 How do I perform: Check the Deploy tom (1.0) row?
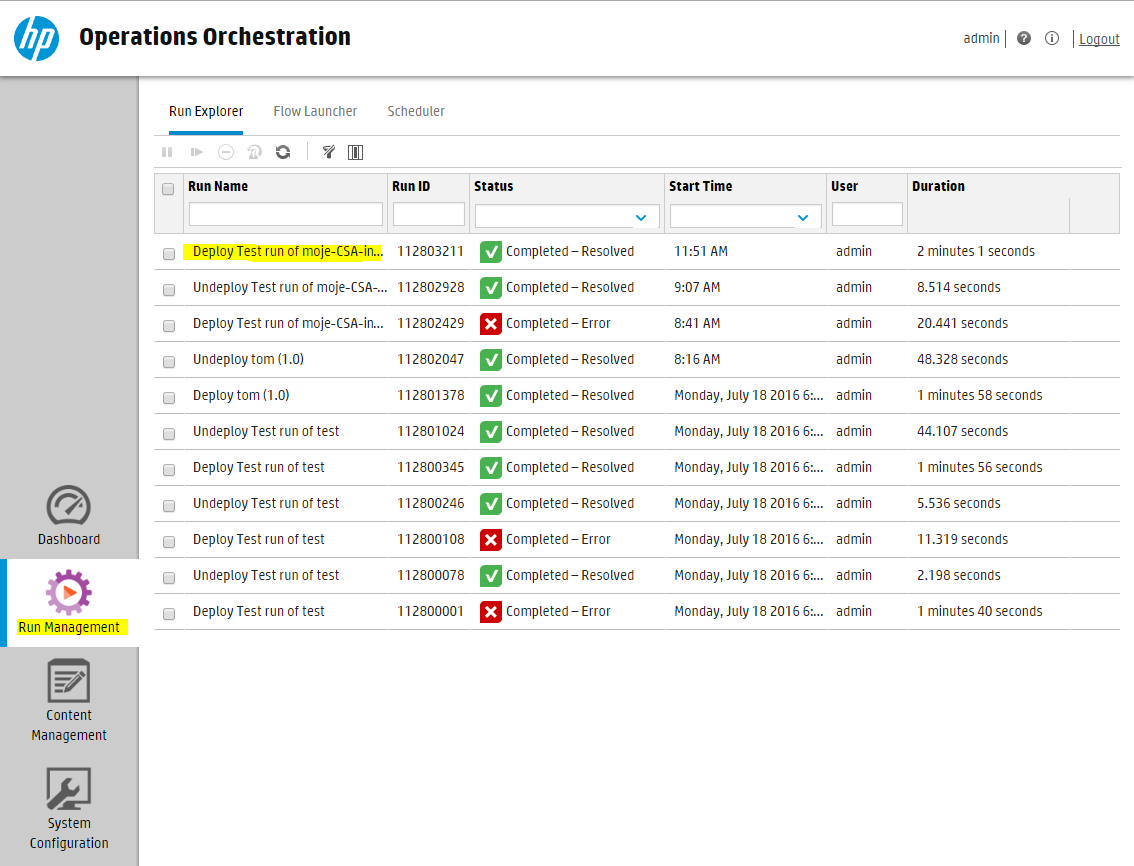[169, 398]
